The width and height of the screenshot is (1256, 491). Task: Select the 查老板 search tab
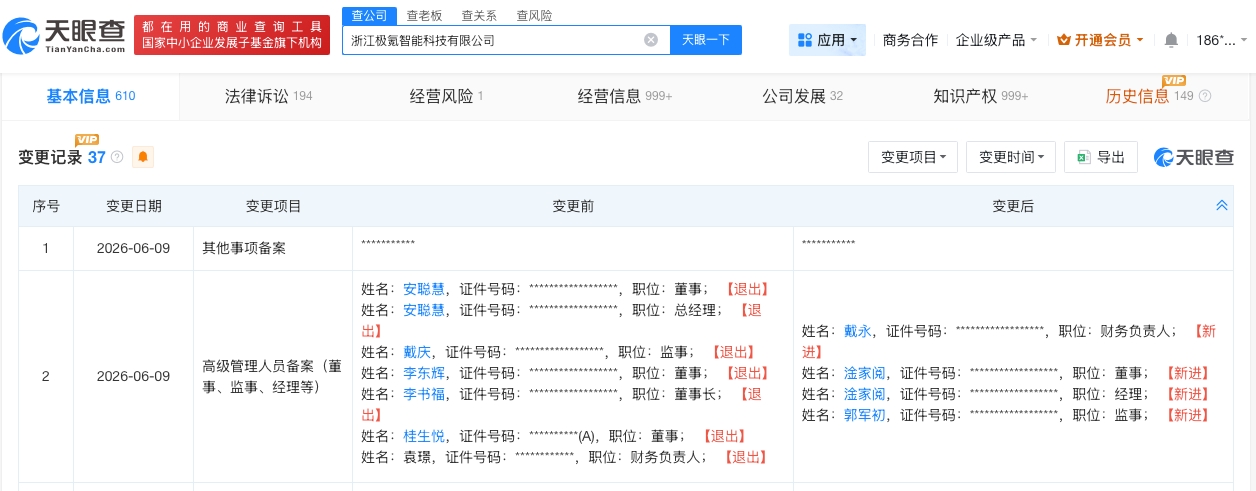(425, 15)
